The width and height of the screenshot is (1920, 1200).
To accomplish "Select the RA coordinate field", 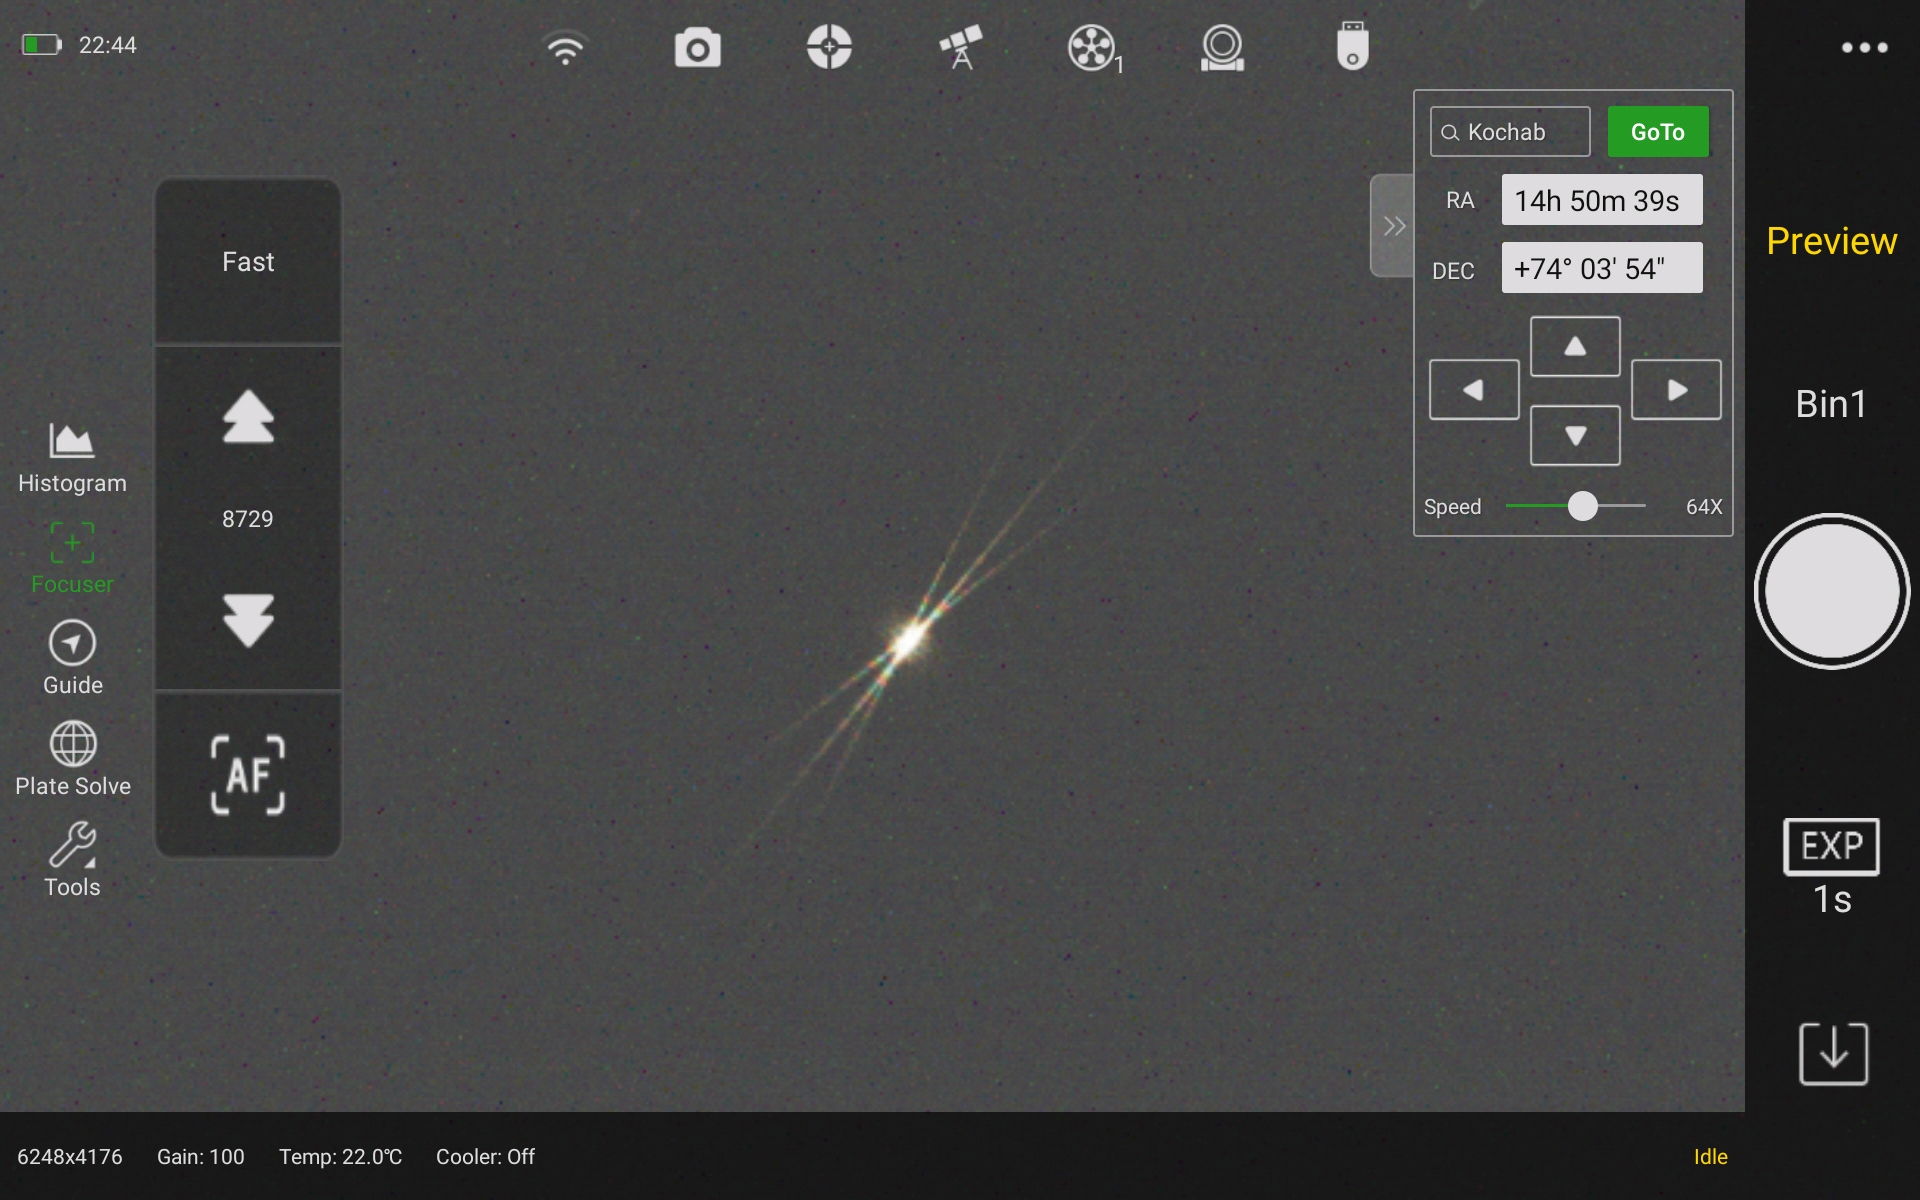I will point(1601,200).
